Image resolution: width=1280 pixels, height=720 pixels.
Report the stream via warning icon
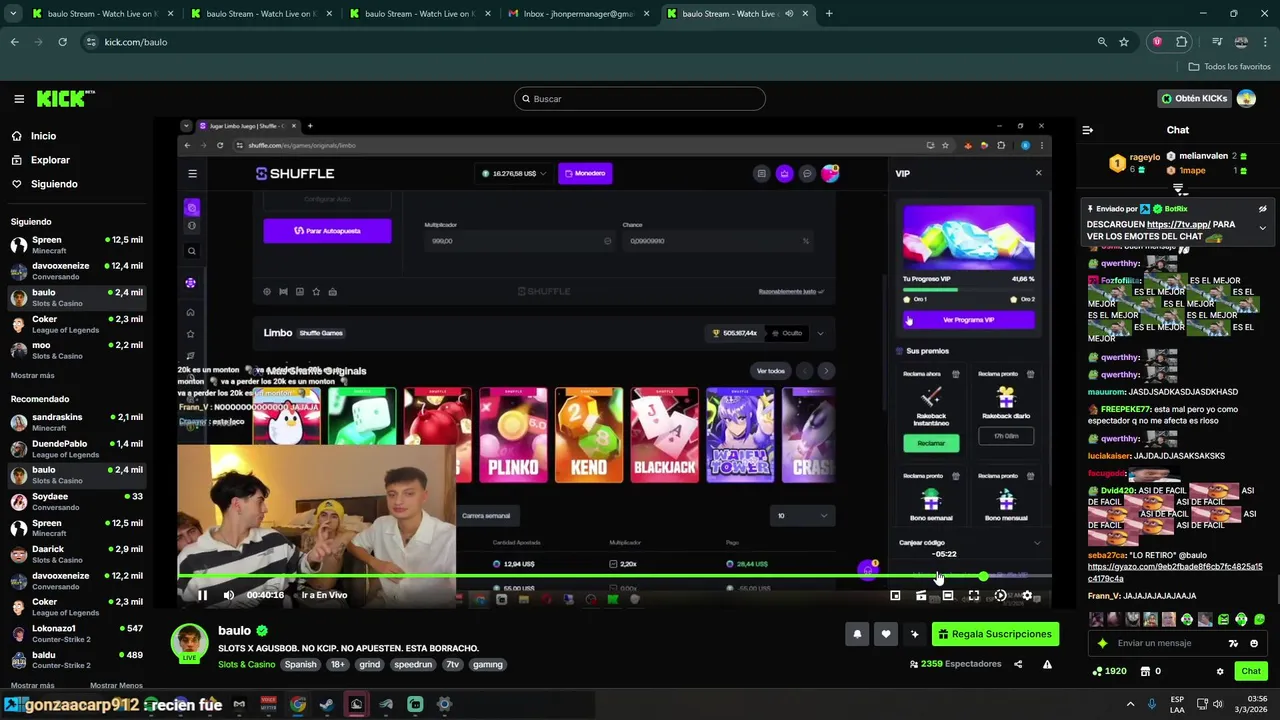(x=1047, y=664)
